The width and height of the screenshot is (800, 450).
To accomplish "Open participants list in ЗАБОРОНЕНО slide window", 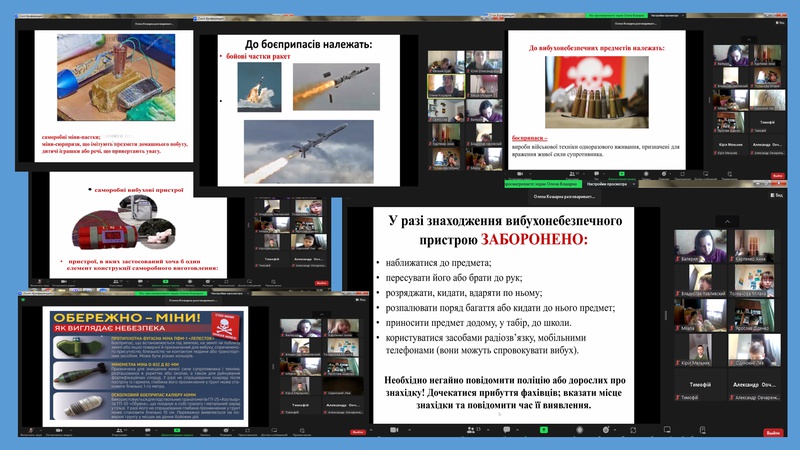I will coord(472,430).
